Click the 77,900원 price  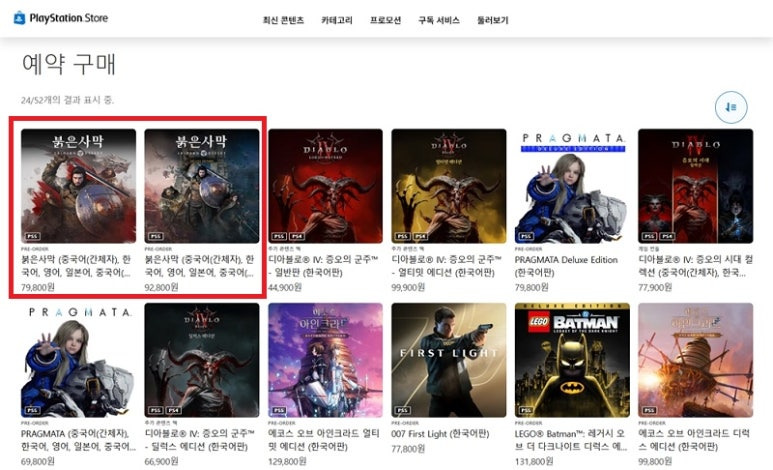(655, 287)
